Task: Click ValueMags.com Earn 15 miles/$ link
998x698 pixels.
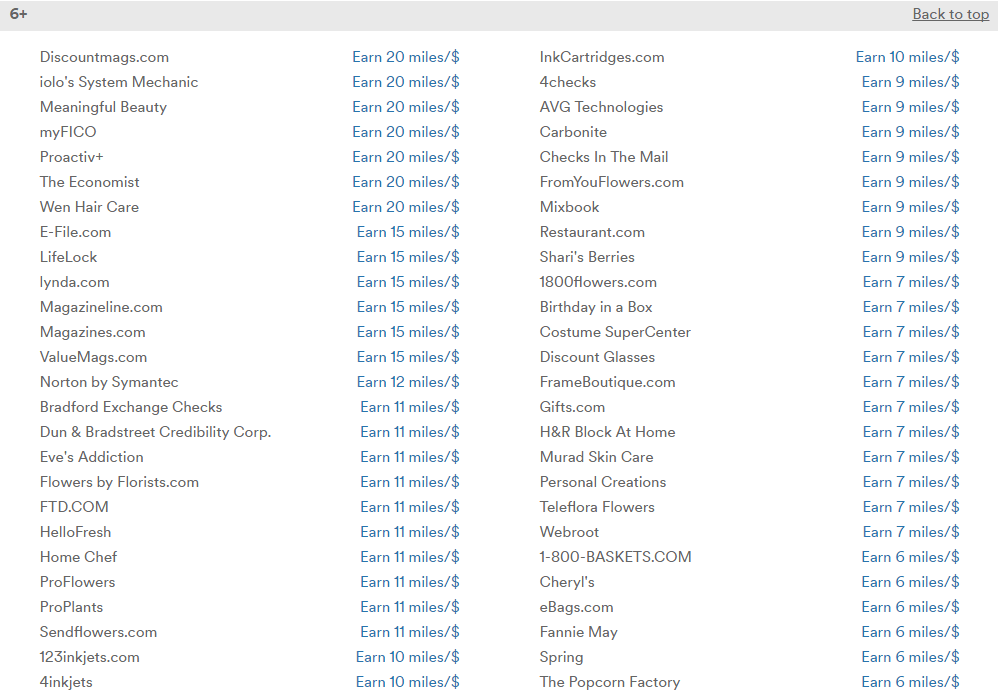Action: click(x=408, y=357)
